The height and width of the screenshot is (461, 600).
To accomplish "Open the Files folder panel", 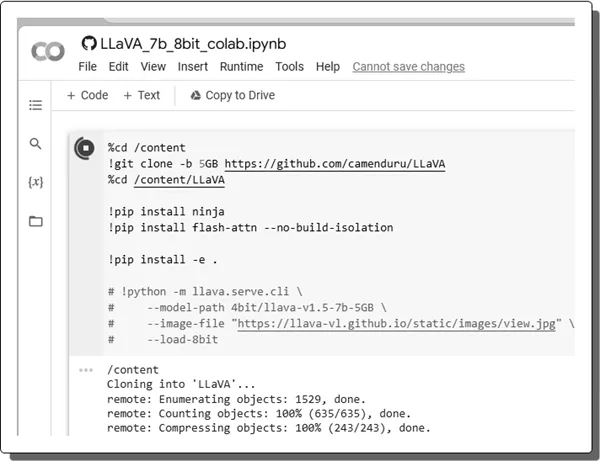I will pyautogui.click(x=36, y=221).
